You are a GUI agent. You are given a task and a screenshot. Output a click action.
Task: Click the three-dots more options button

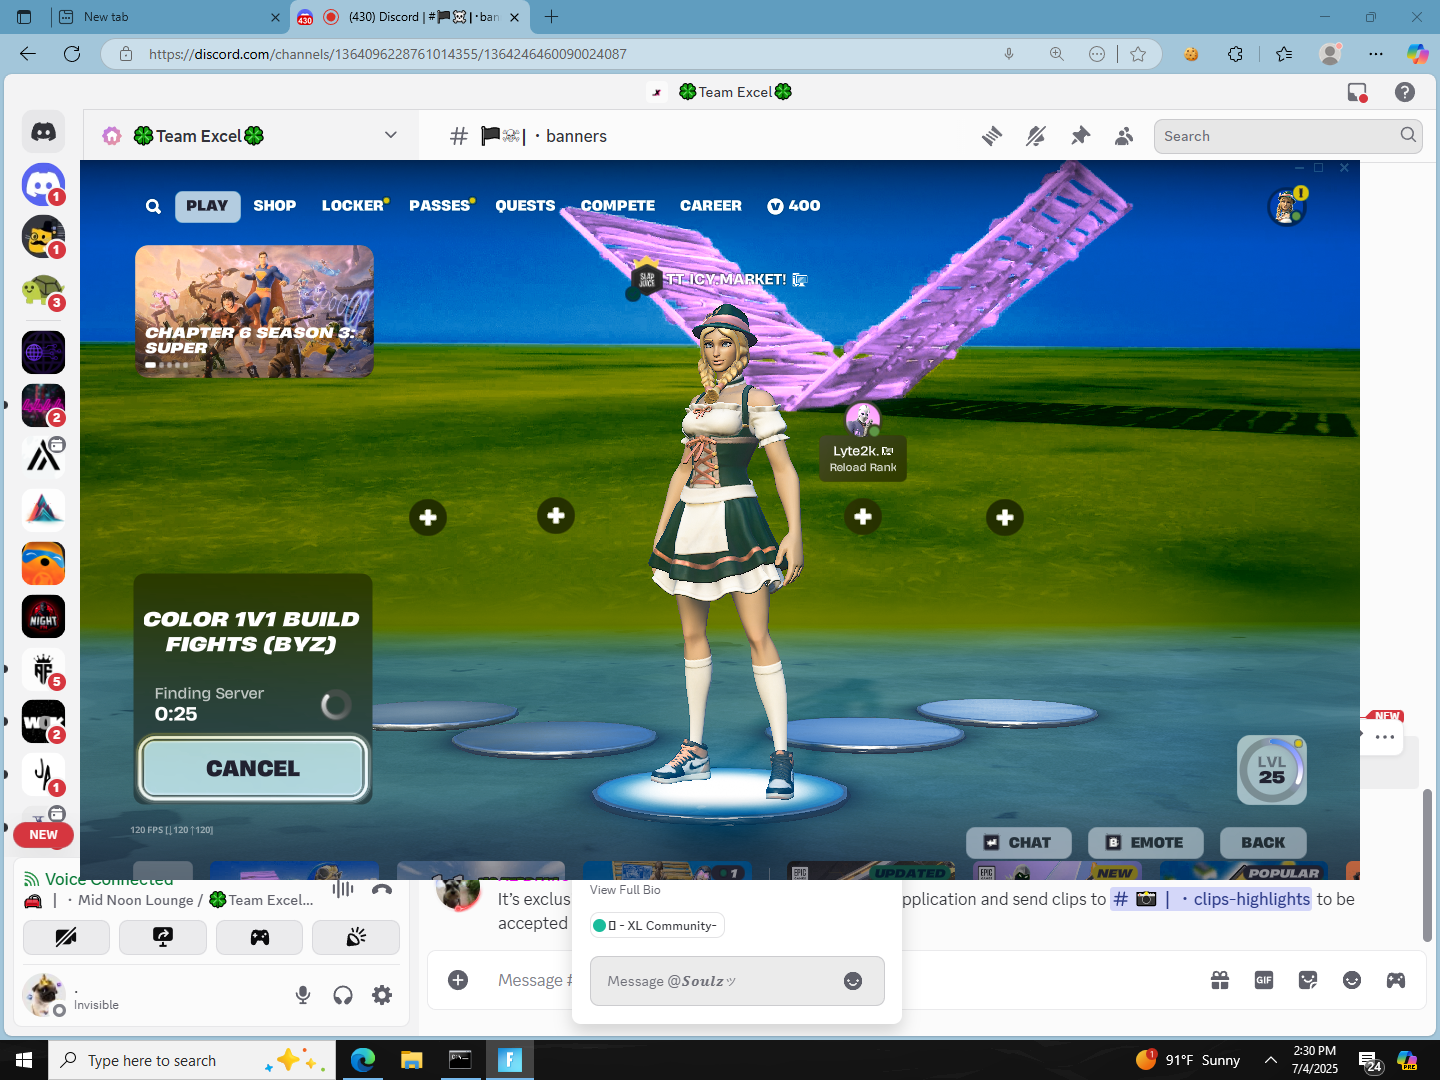pos(1384,737)
